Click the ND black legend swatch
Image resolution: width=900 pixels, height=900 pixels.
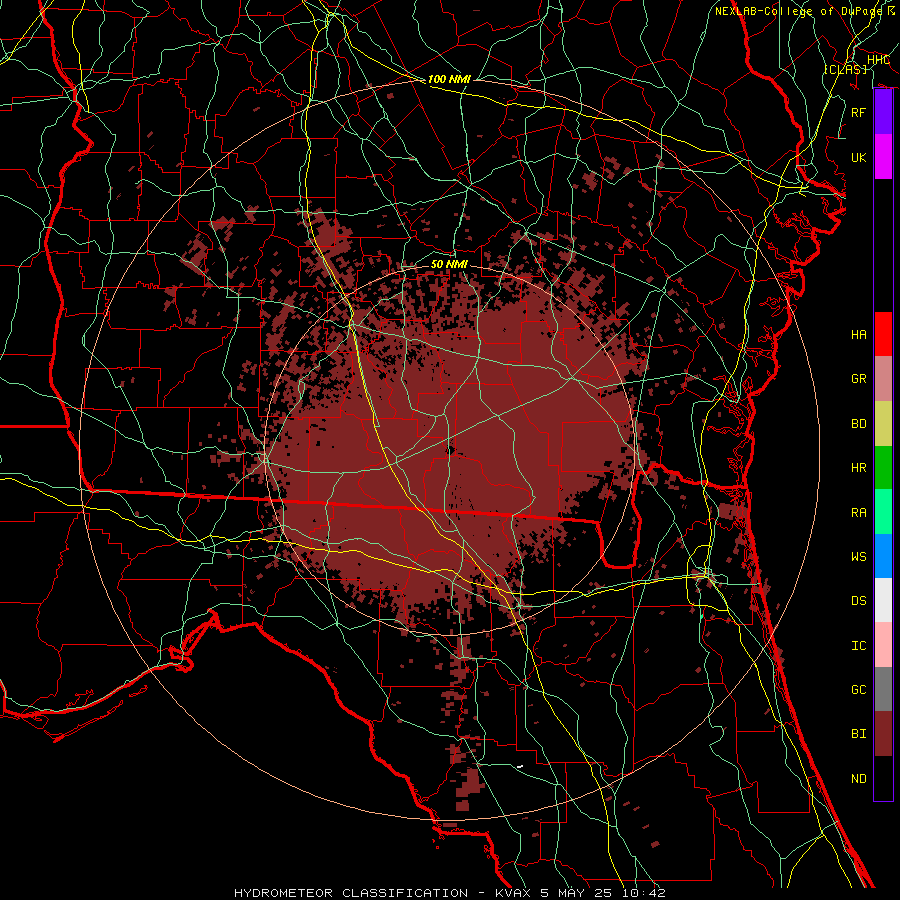click(x=883, y=778)
